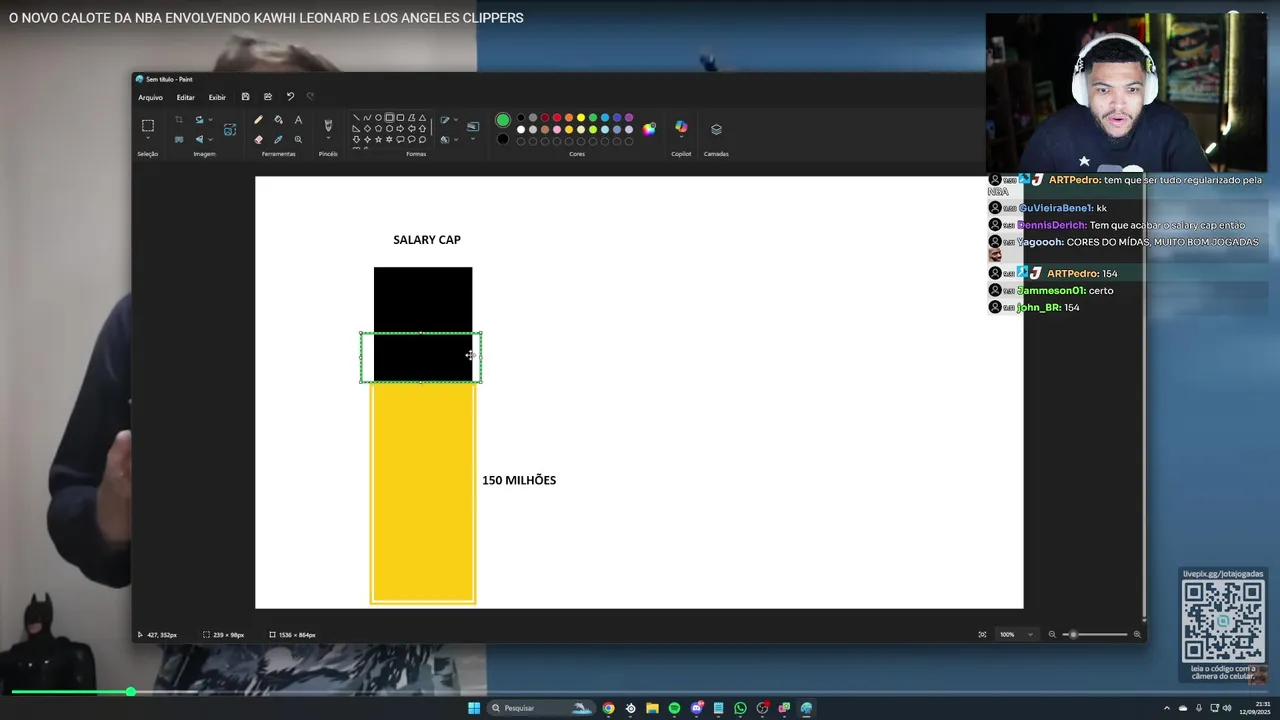
Task: Click the video progress bar handle
Action: [130, 691]
